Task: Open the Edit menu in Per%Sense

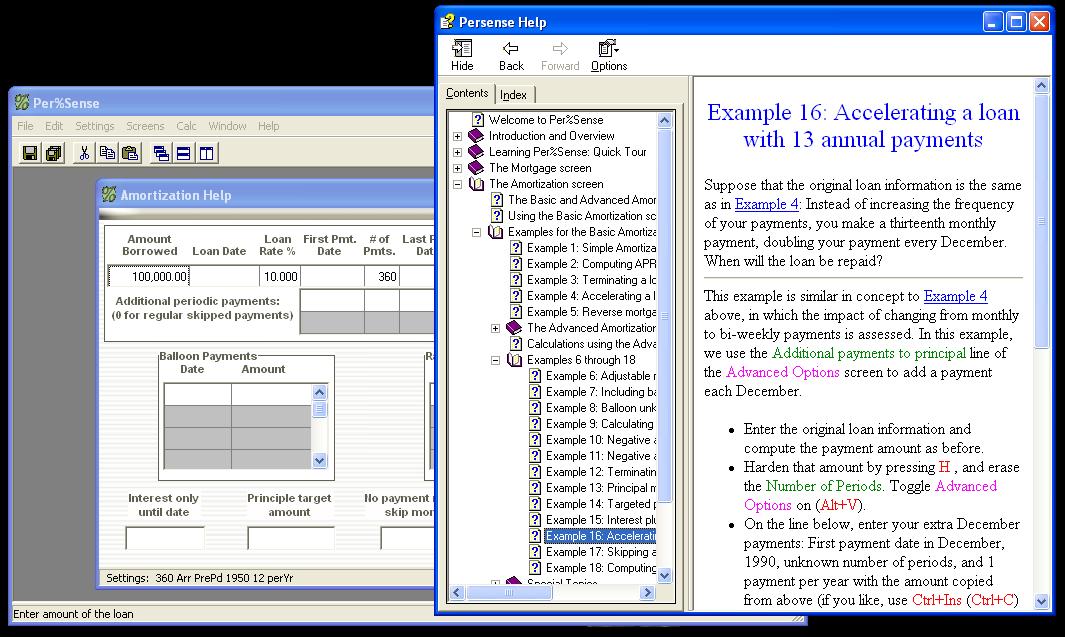Action: pyautogui.click(x=54, y=126)
